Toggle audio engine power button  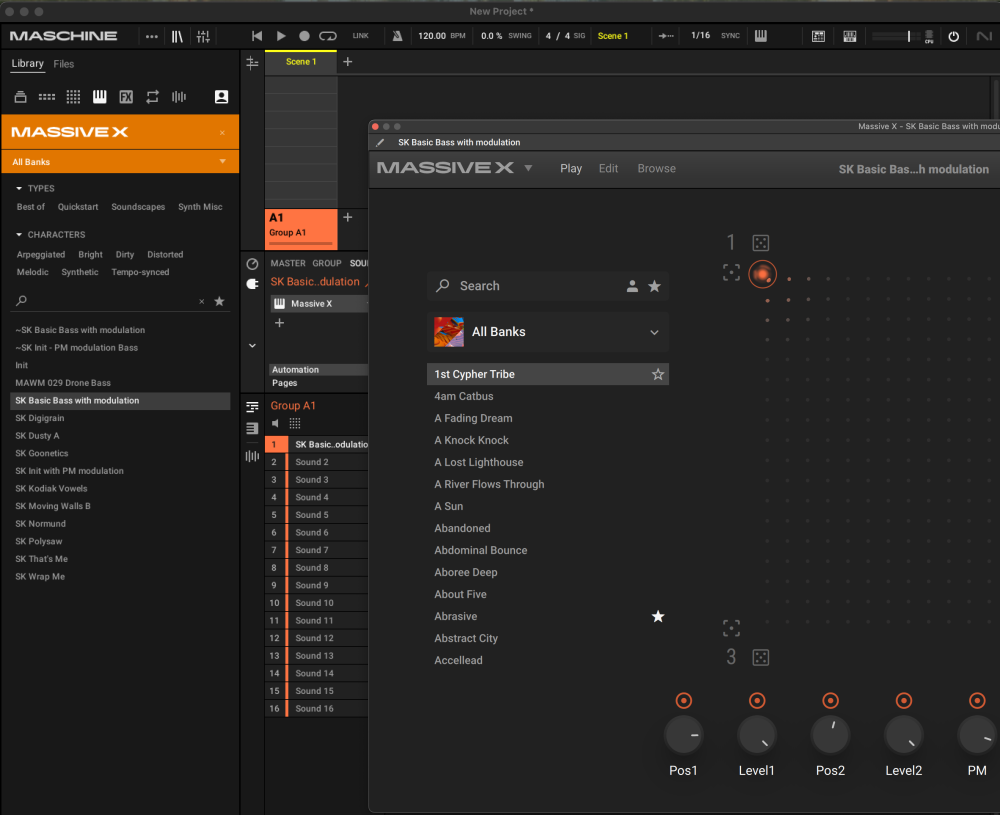click(953, 36)
